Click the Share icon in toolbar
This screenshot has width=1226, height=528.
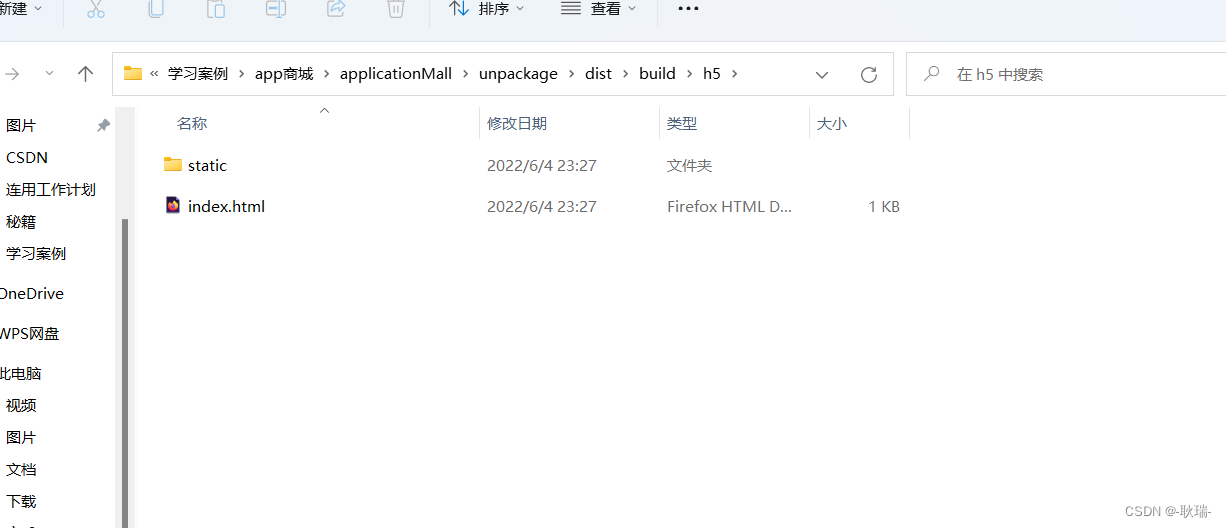click(336, 9)
